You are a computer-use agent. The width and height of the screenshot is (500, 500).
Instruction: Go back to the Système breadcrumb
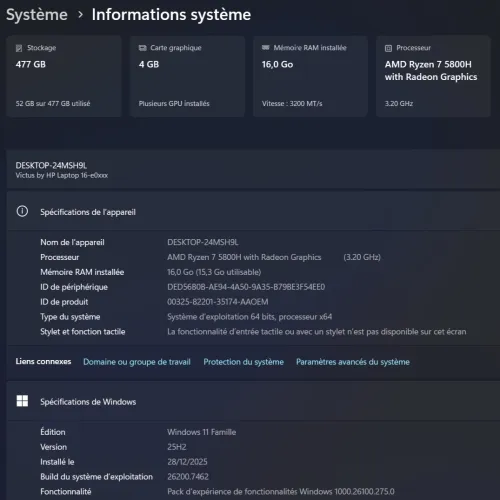(37, 15)
